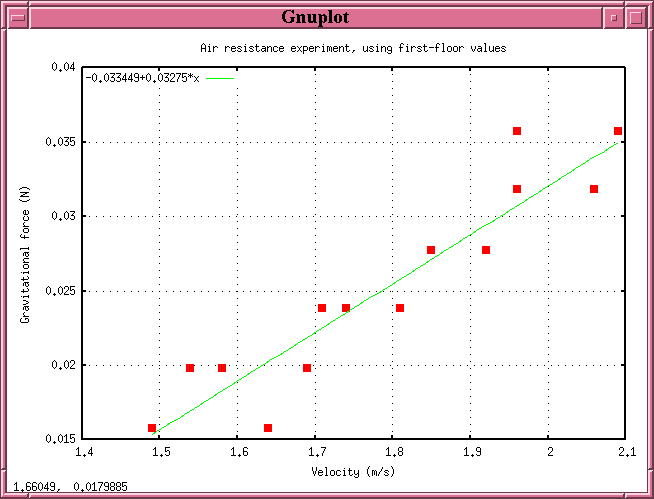Click the red data point at velocity 1.81
Image resolution: width=654 pixels, height=499 pixels.
pos(400,308)
